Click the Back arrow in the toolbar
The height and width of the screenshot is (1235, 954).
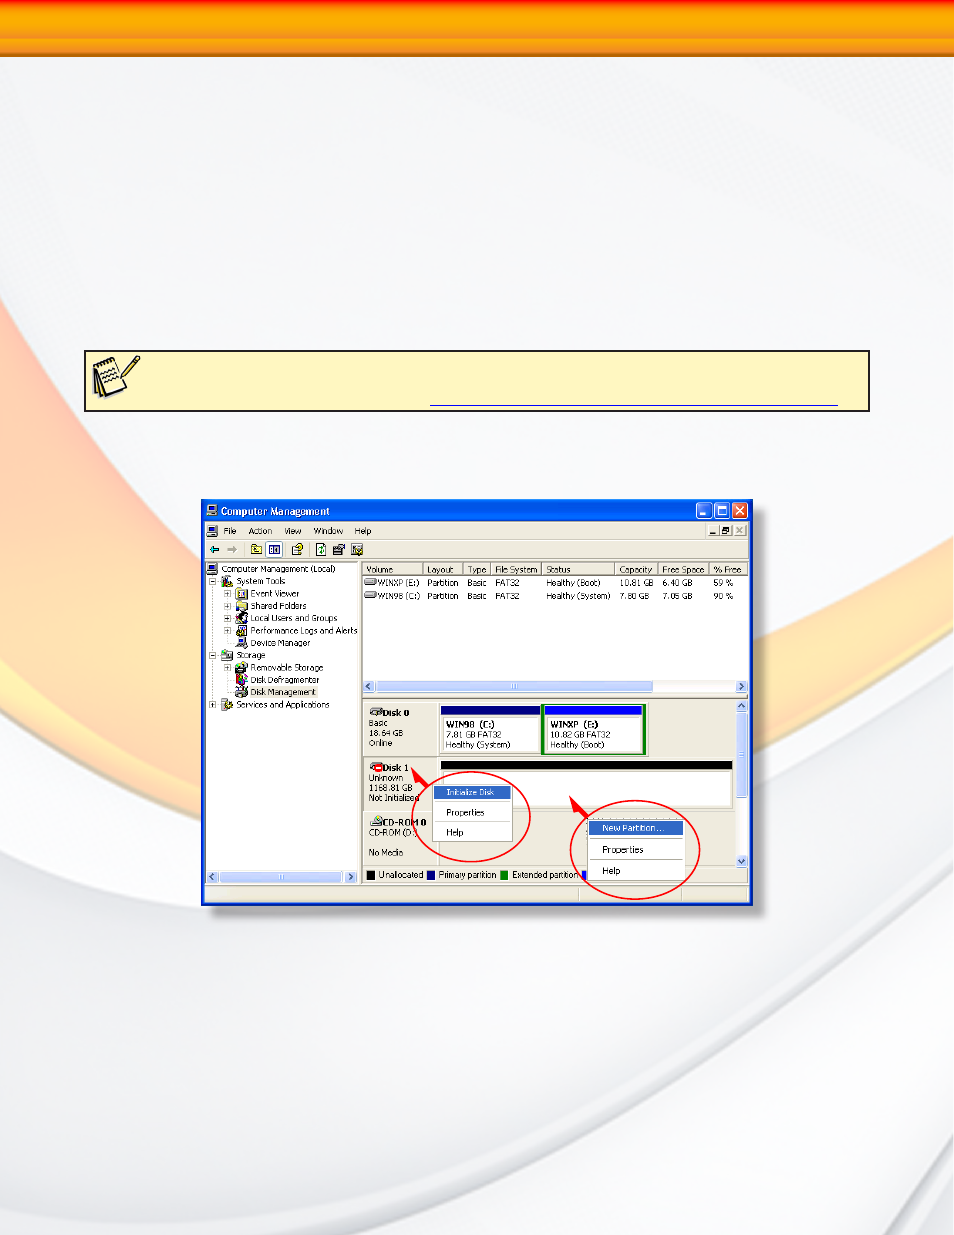pyautogui.click(x=214, y=549)
